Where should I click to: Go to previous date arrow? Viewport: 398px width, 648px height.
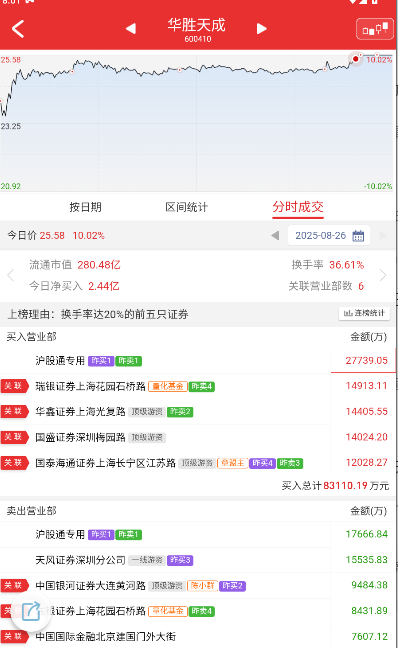[275, 236]
